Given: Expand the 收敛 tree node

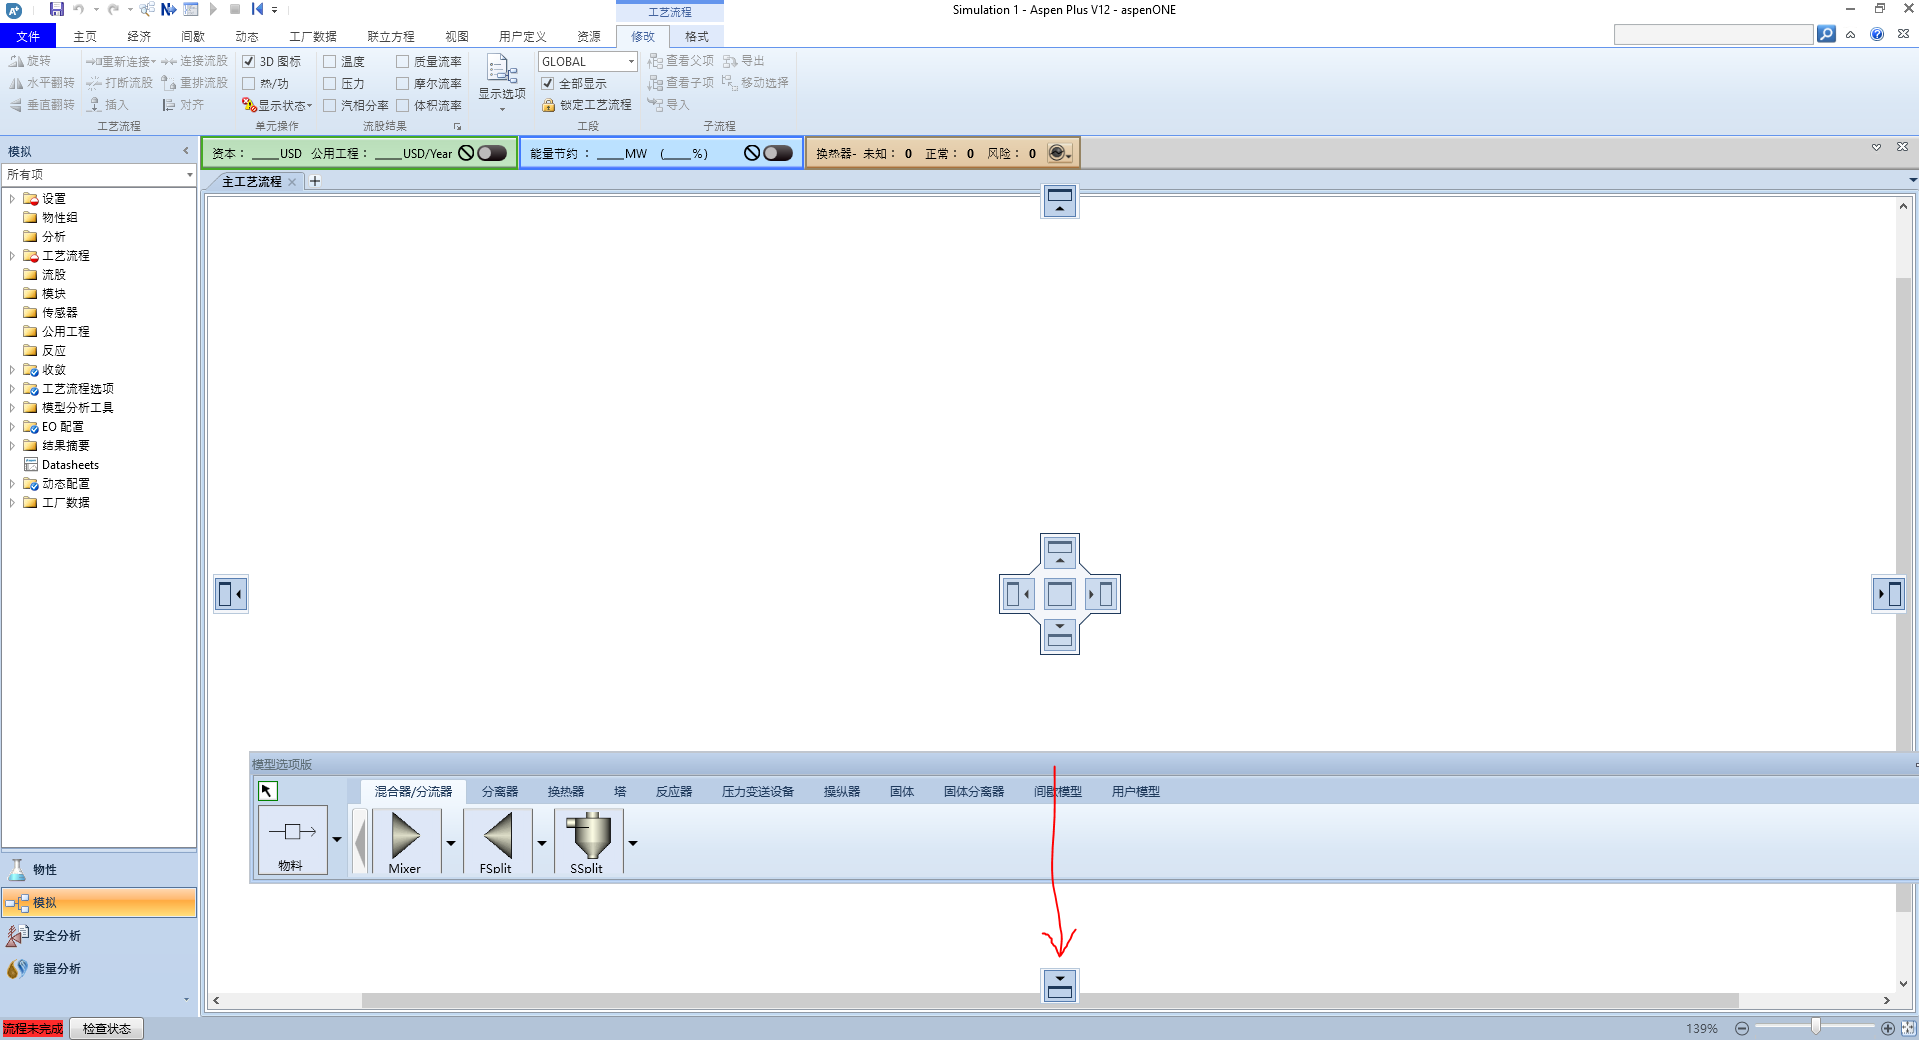Looking at the screenshot, I should 12,370.
